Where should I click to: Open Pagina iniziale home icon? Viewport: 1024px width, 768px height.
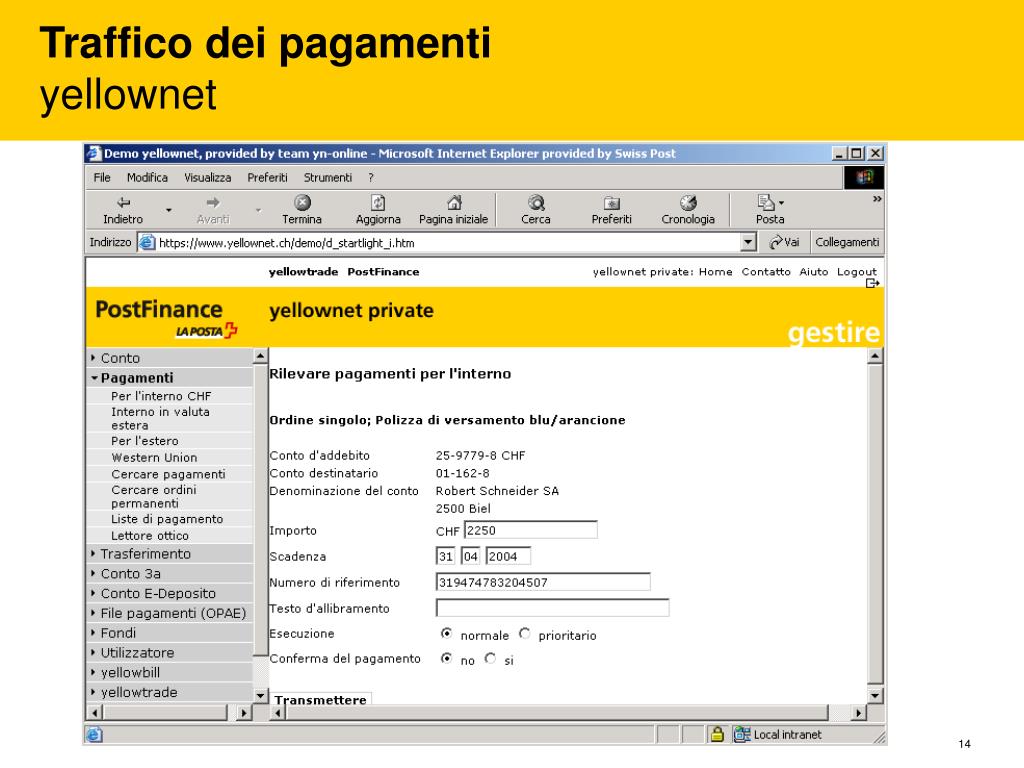[454, 202]
